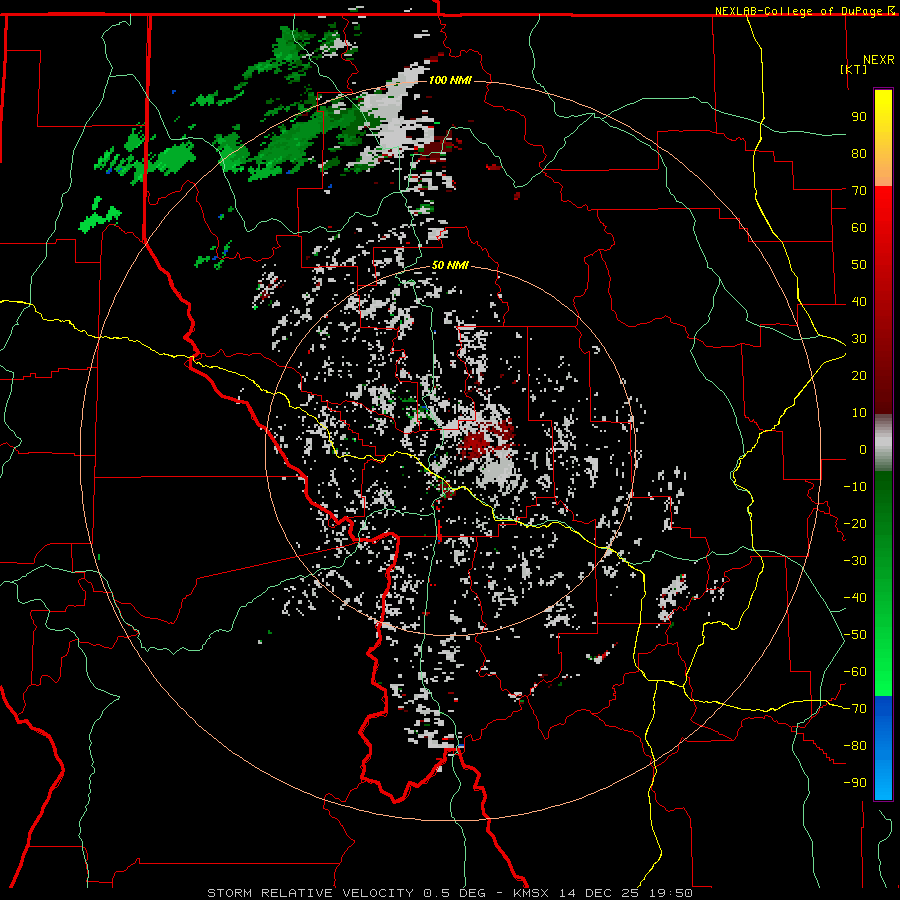Click the 14 DEC 25 19:50 timestamp
900x900 pixels.
pos(624,893)
